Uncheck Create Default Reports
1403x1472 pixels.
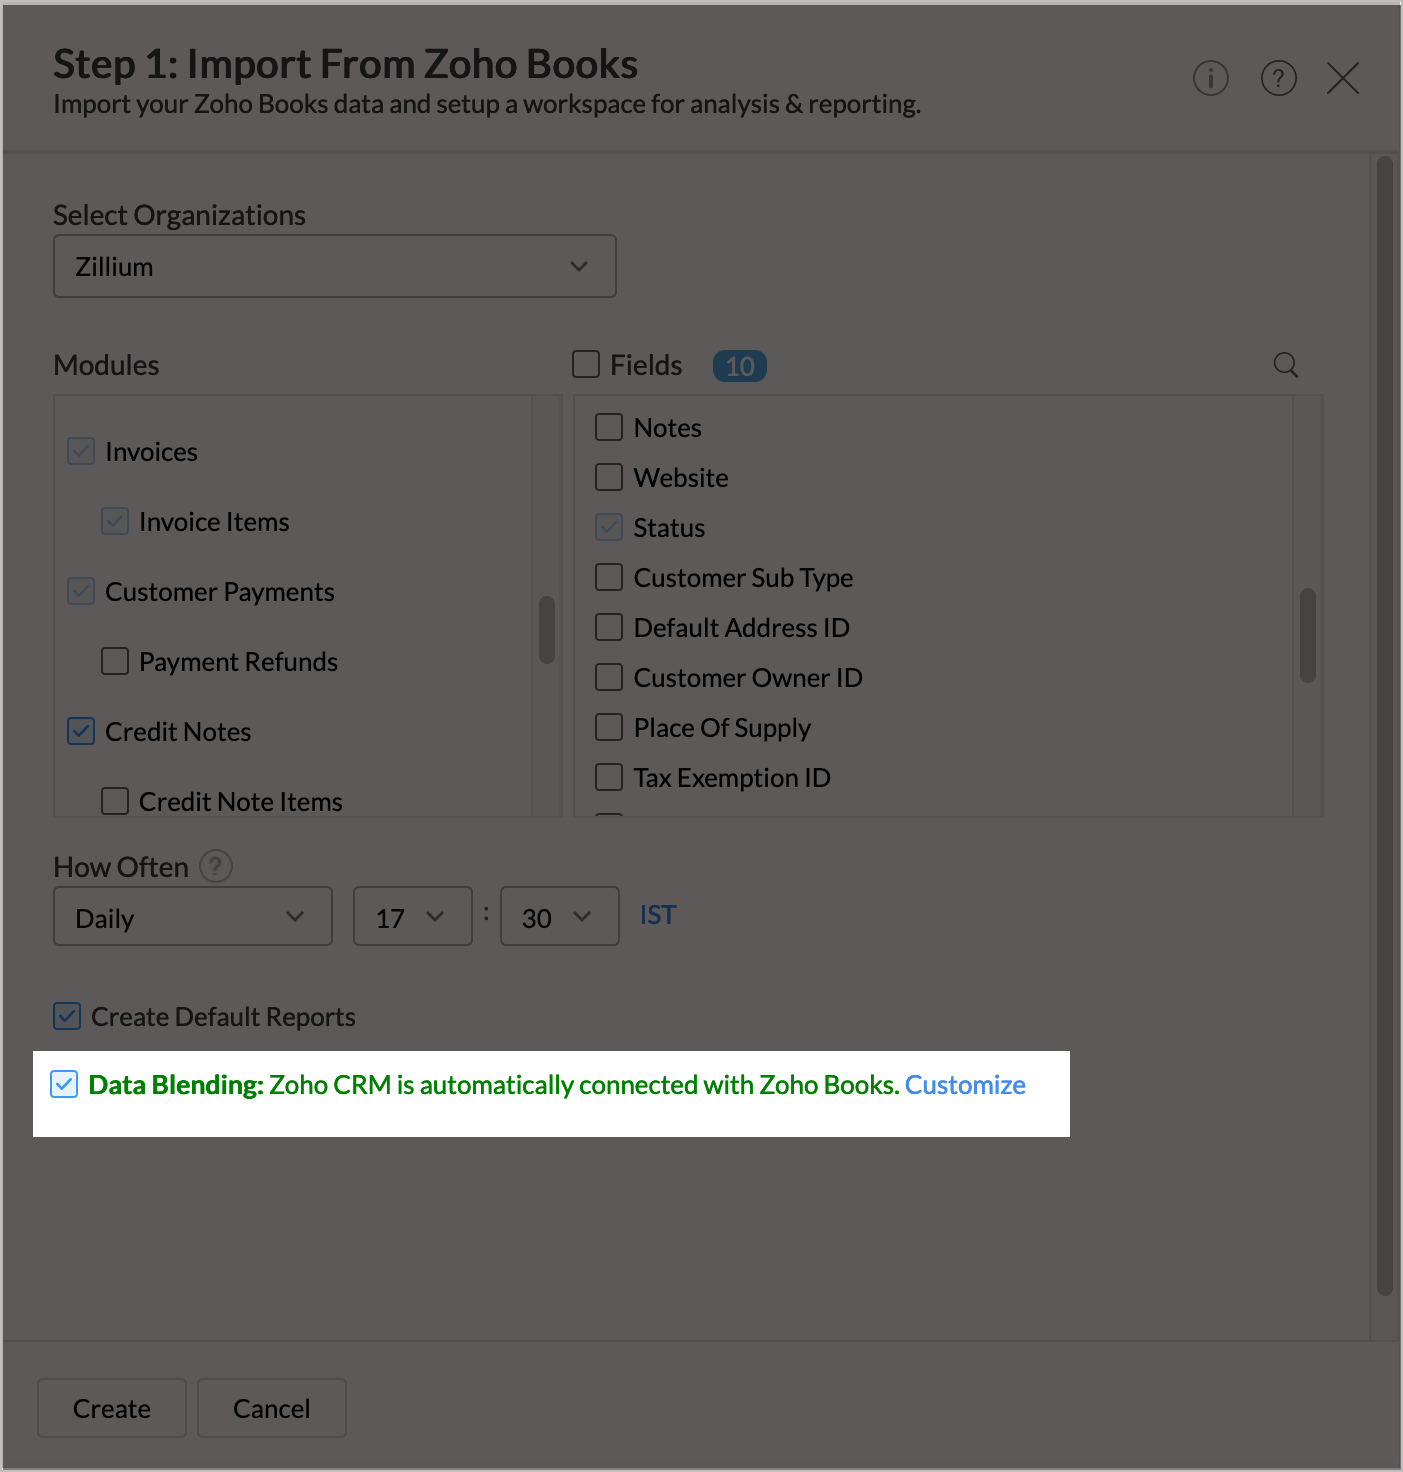pos(66,1016)
